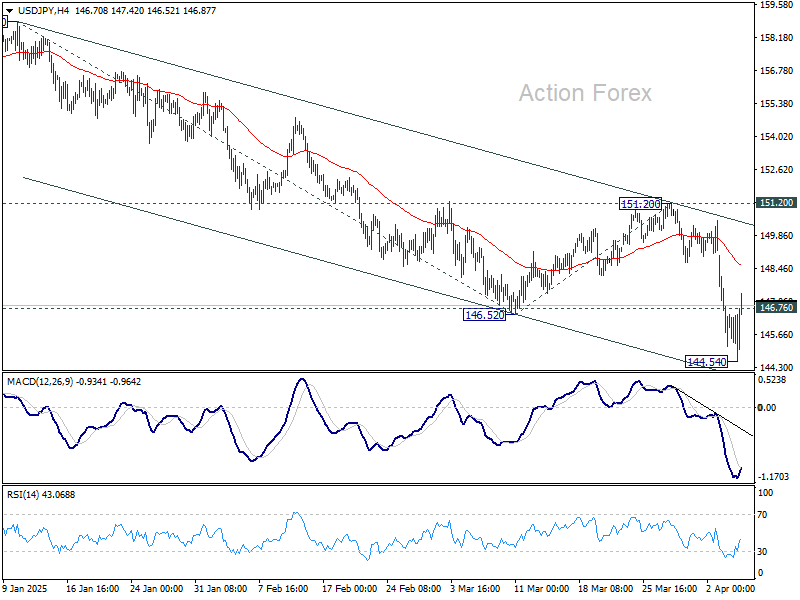Select the 151.200 price label on chart
The width and height of the screenshot is (800, 600).
click(638, 204)
